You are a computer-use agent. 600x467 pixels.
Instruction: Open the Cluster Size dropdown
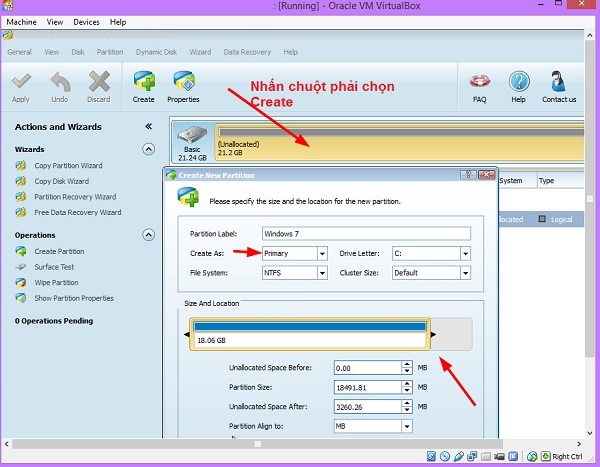pyautogui.click(x=465, y=273)
